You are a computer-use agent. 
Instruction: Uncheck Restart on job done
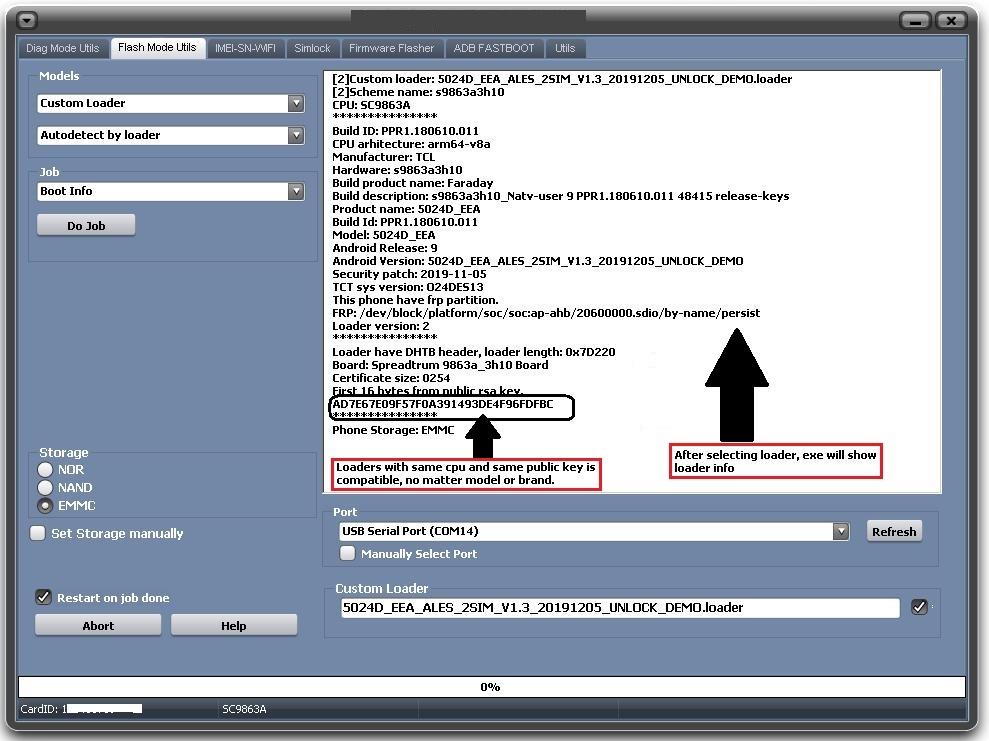(x=43, y=598)
